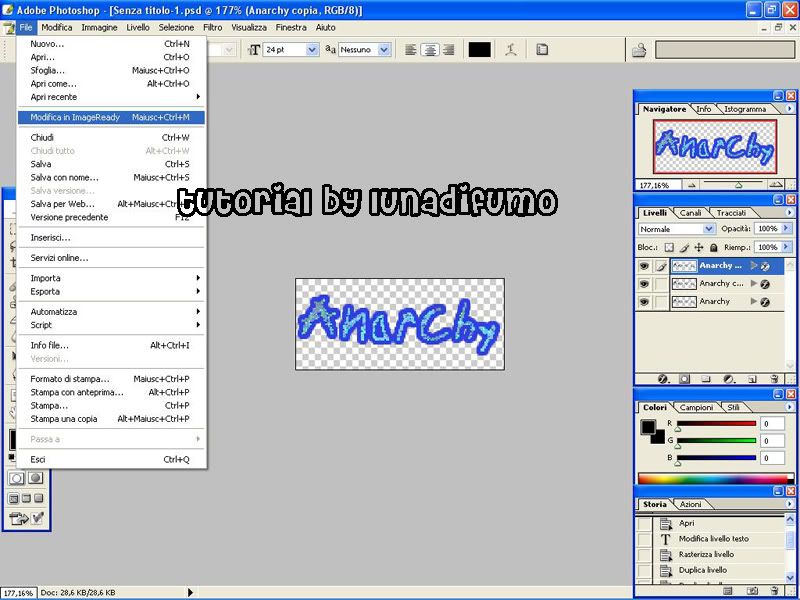Open the character and paragraph palettes icon

tap(542, 49)
